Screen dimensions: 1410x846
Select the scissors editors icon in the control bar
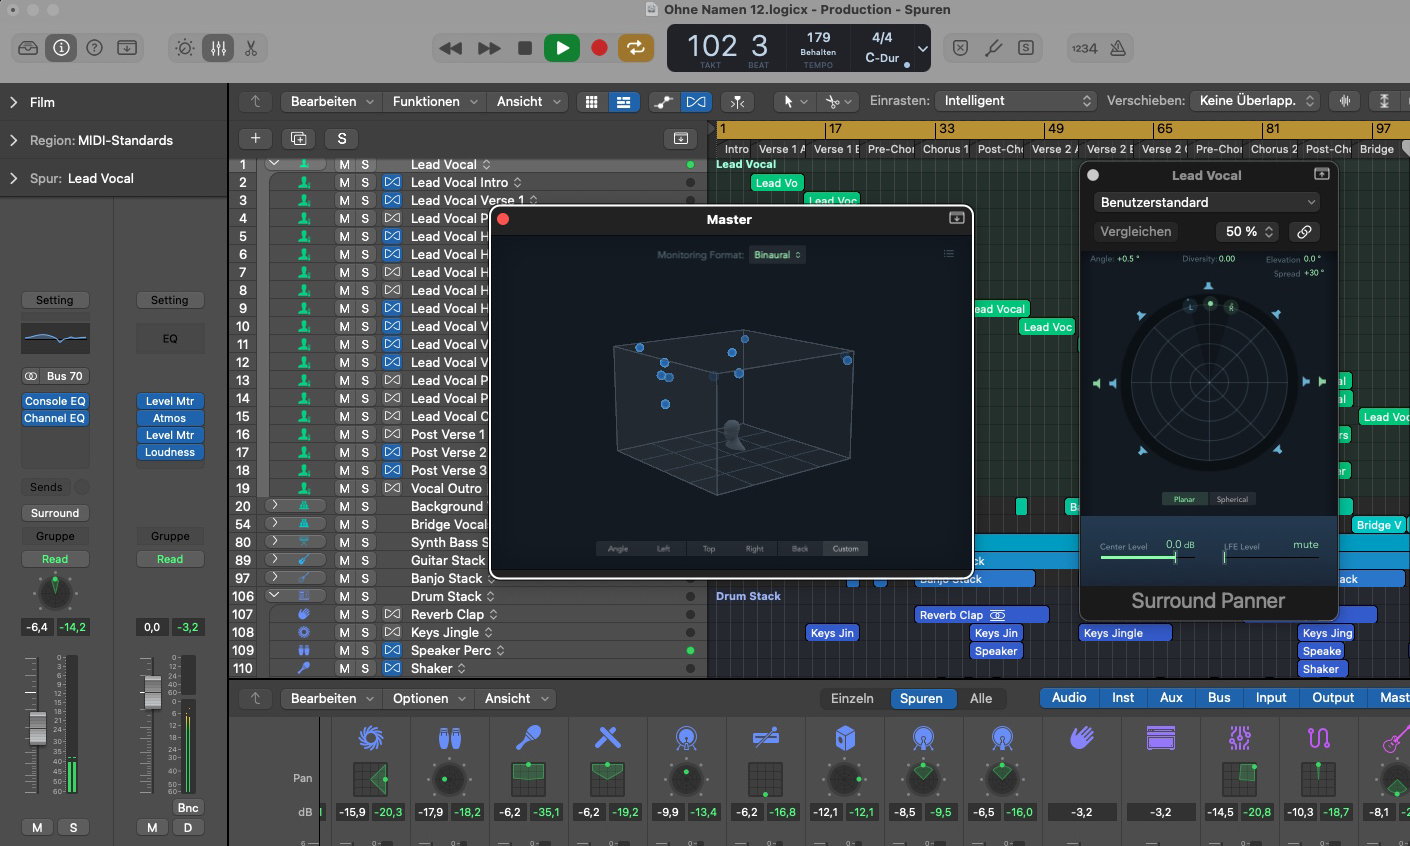tap(251, 48)
